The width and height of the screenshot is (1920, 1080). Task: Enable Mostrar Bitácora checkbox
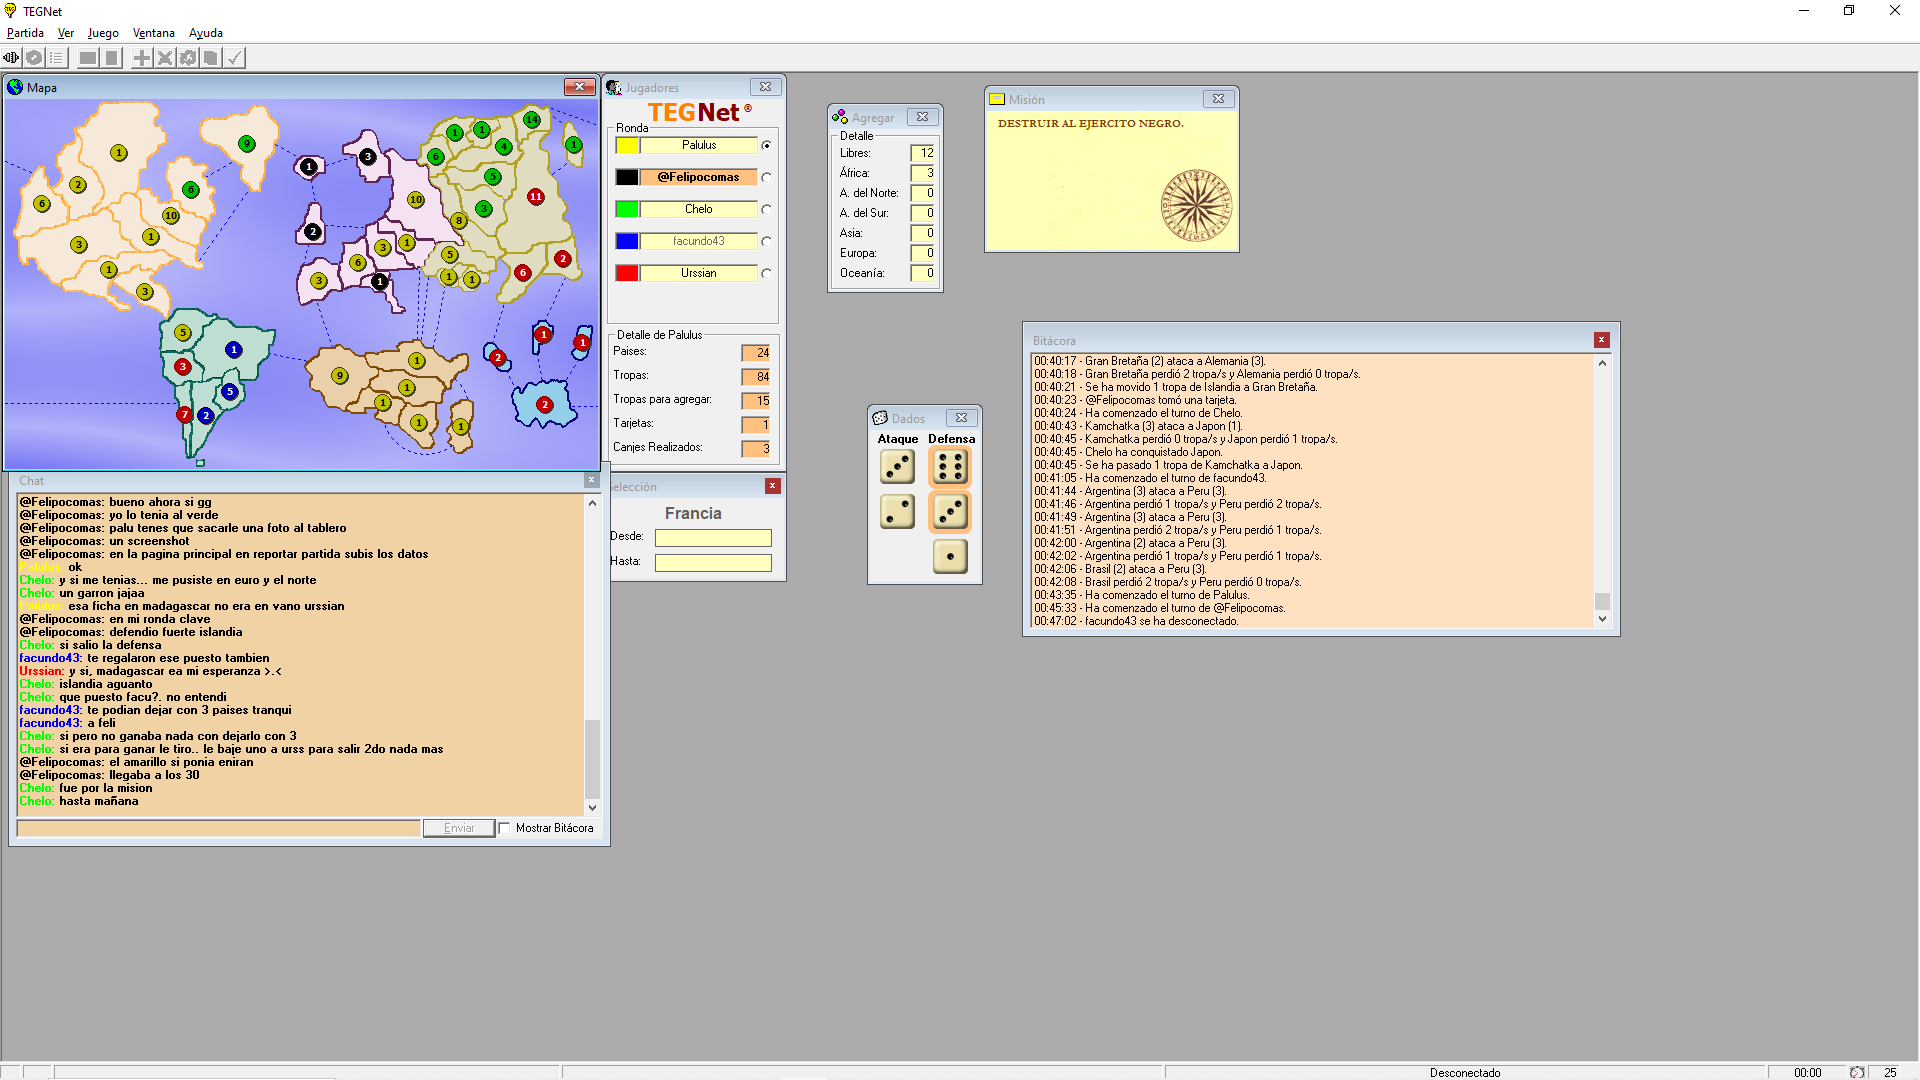pos(505,828)
